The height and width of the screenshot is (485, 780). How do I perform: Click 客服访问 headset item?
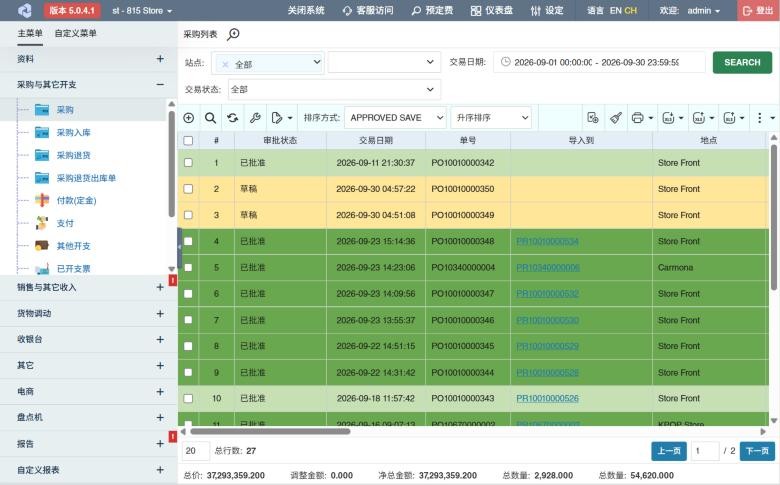[x=368, y=10]
